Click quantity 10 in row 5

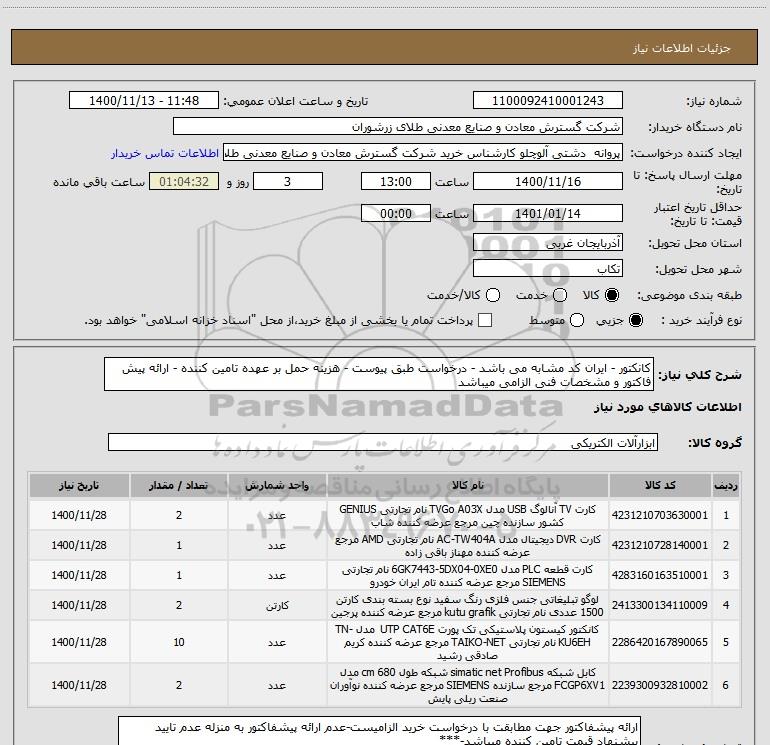[179, 642]
